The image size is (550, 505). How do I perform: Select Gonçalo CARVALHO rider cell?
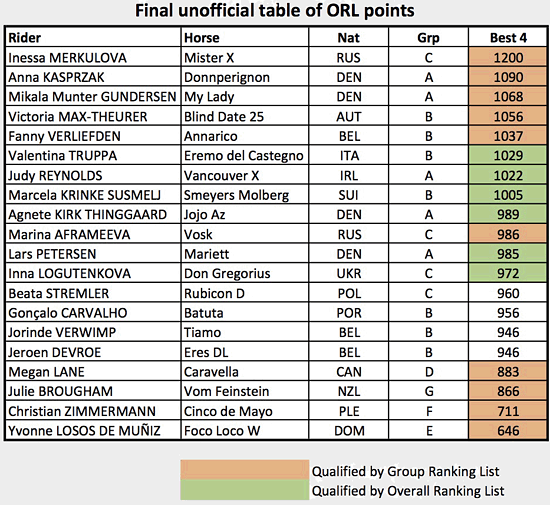pos(93,312)
